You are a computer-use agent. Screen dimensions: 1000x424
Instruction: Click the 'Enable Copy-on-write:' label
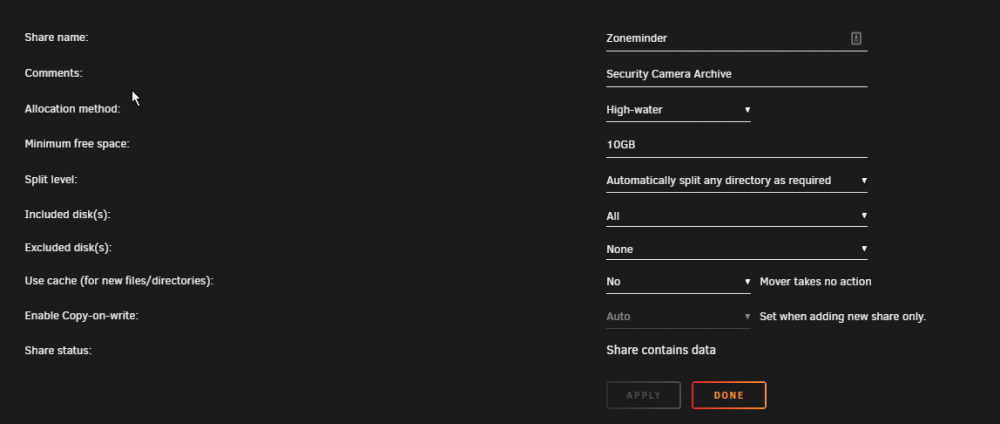(82, 316)
